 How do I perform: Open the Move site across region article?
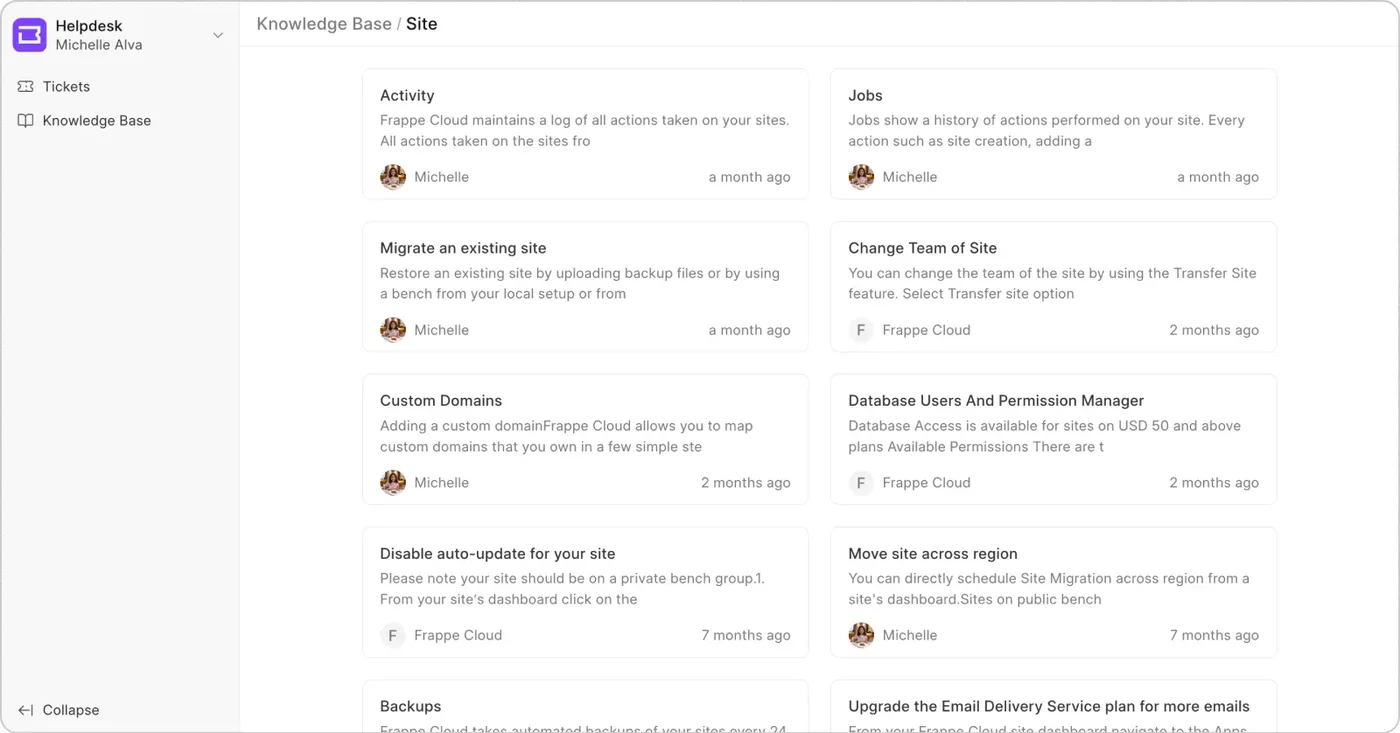[1053, 592]
